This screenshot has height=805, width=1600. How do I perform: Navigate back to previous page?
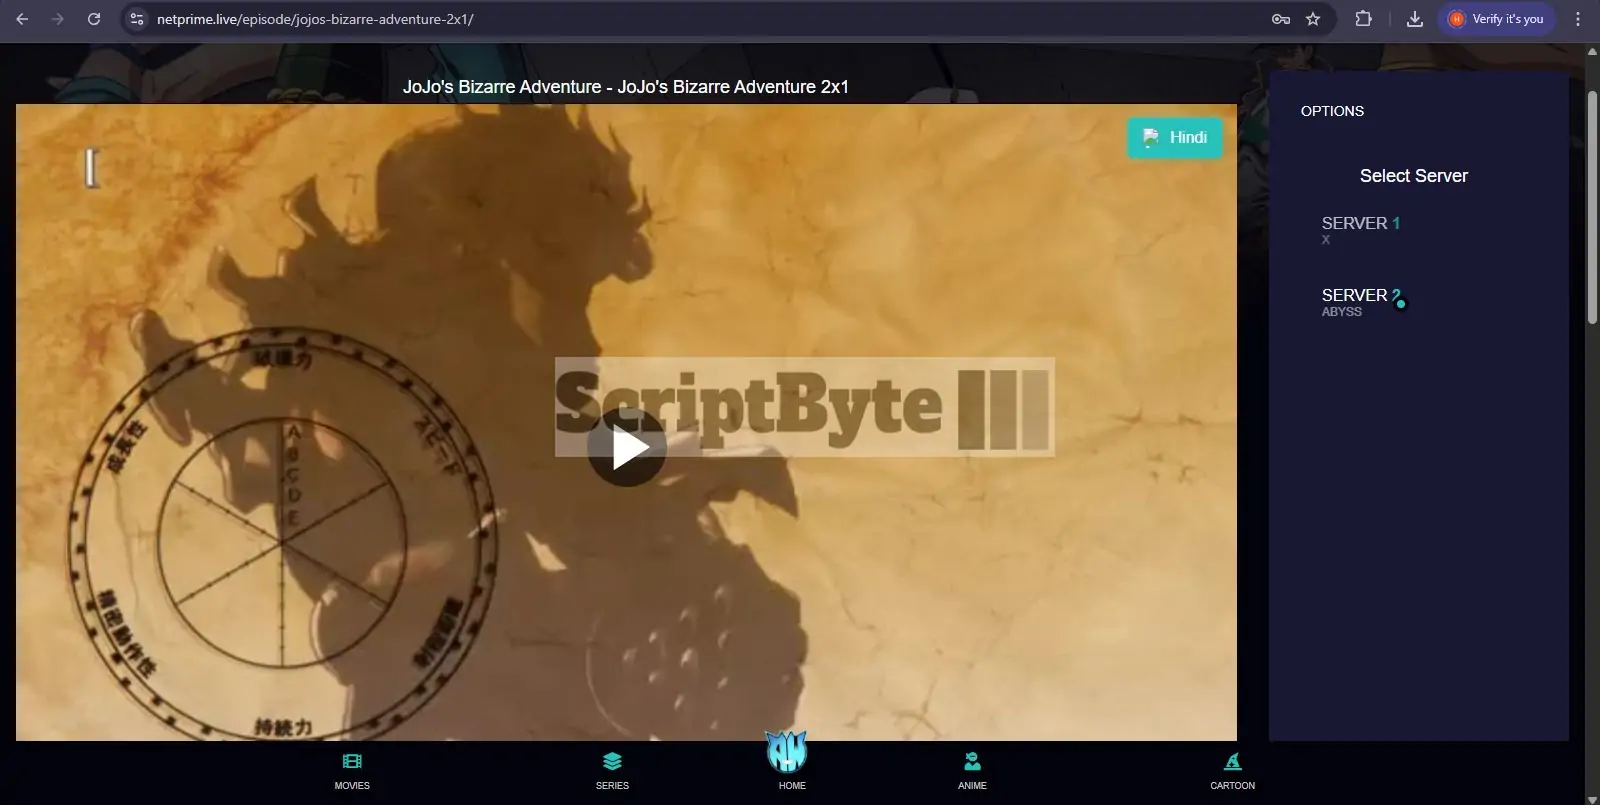tap(22, 19)
